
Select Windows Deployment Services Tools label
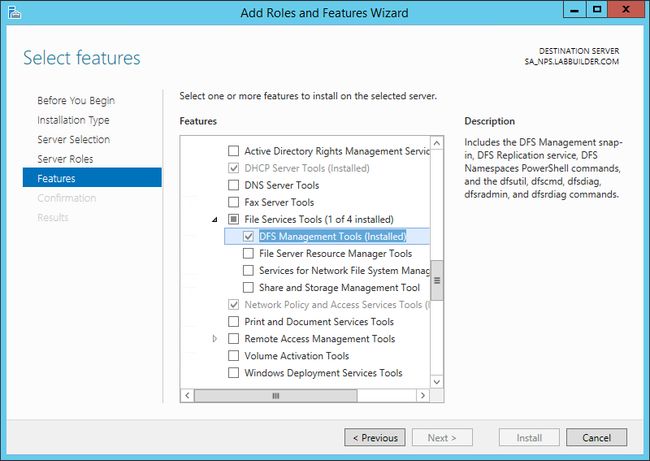pyautogui.click(x=323, y=373)
